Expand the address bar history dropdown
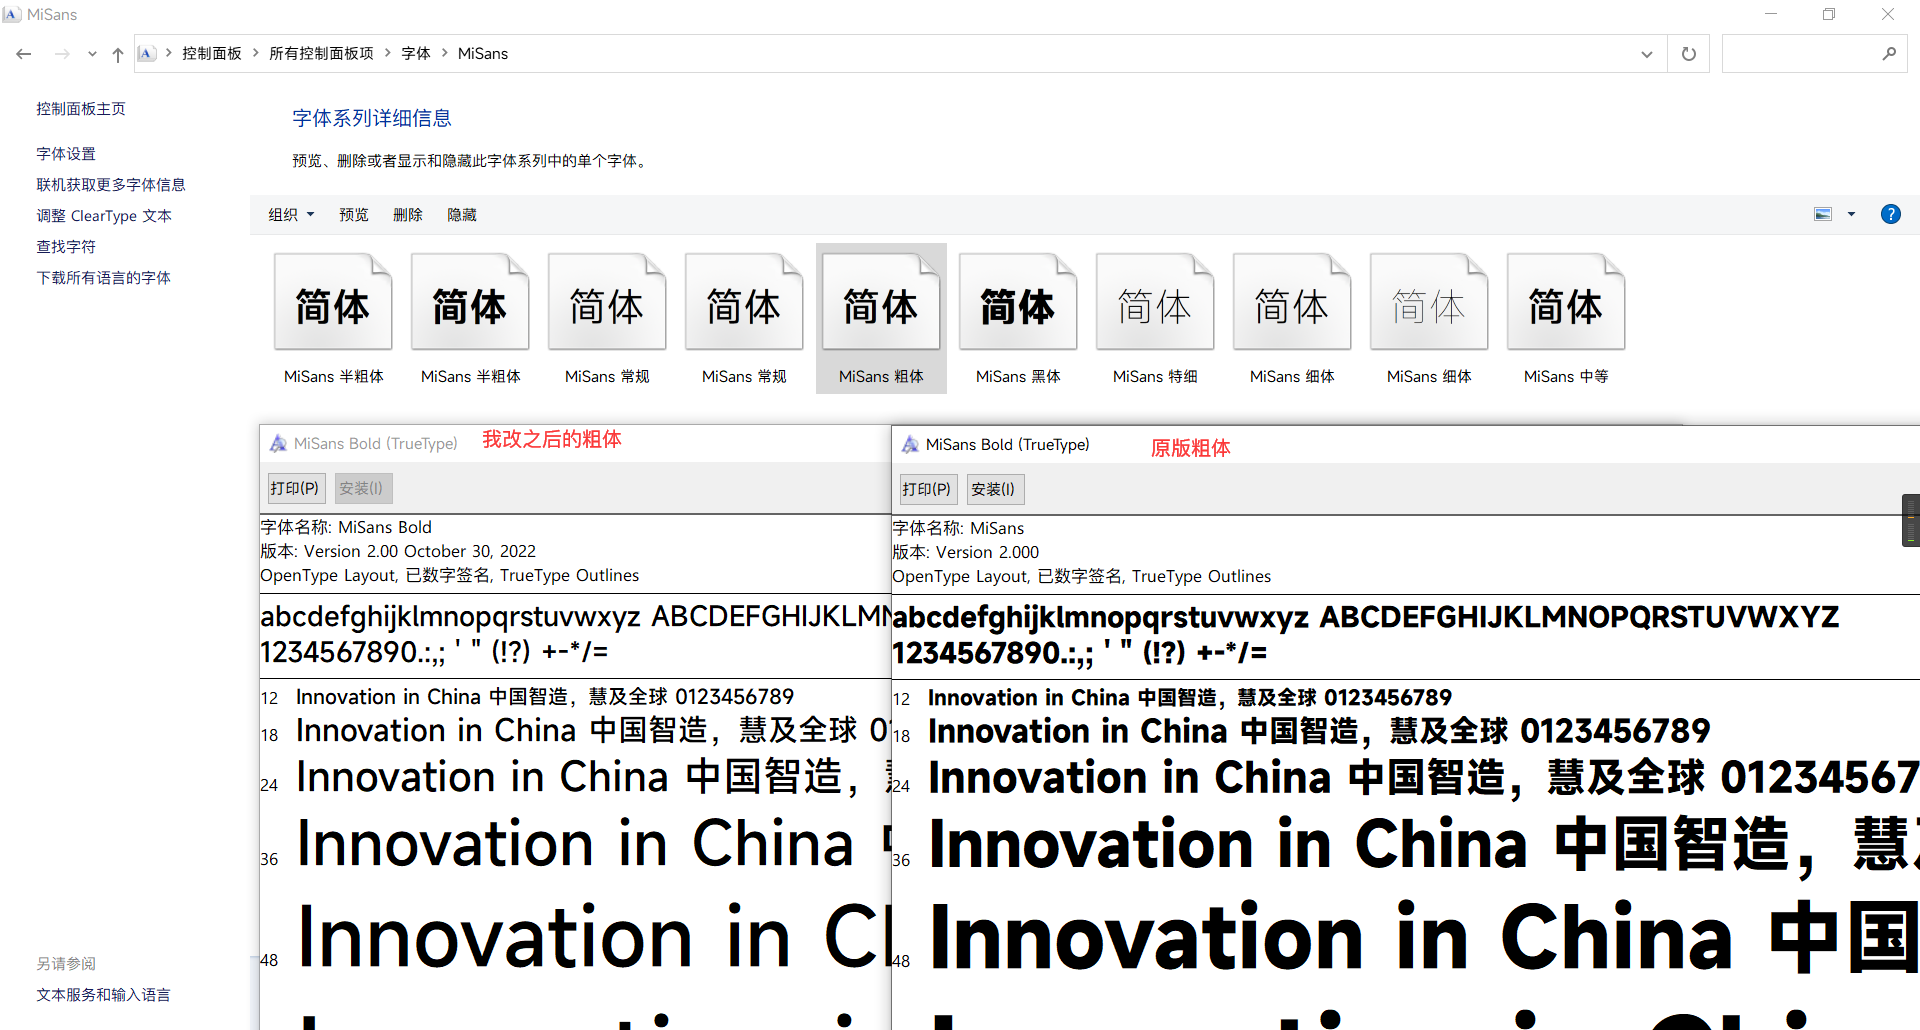1920x1030 pixels. pyautogui.click(x=1646, y=54)
